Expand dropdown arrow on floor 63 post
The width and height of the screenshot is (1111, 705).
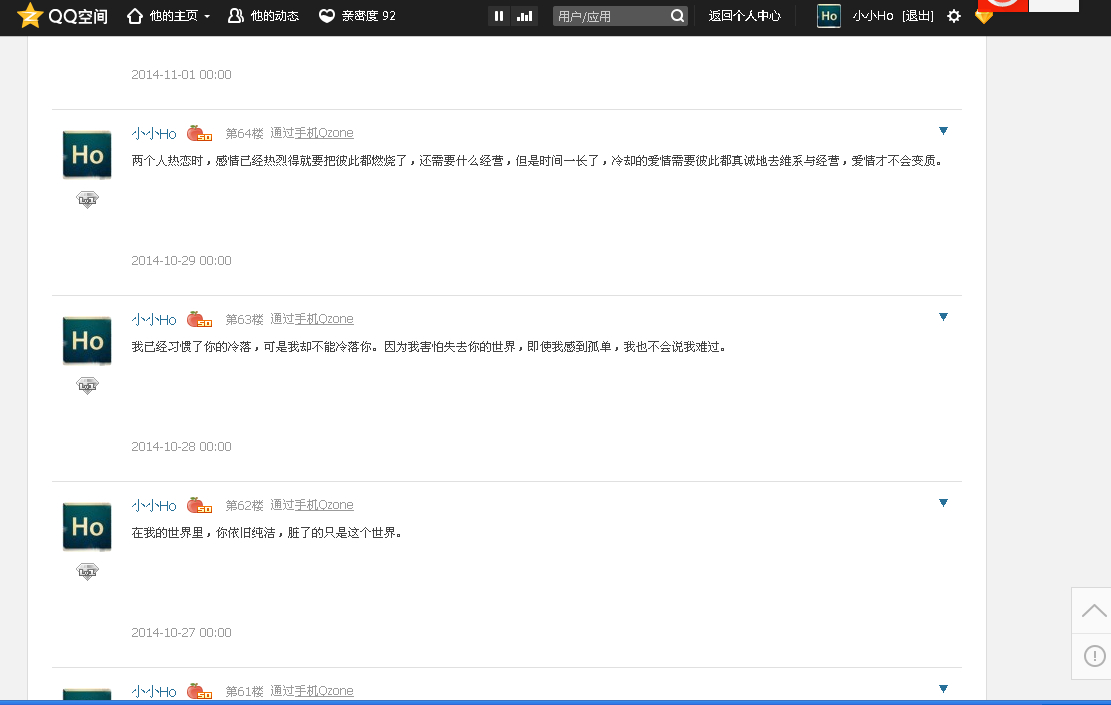[943, 317]
